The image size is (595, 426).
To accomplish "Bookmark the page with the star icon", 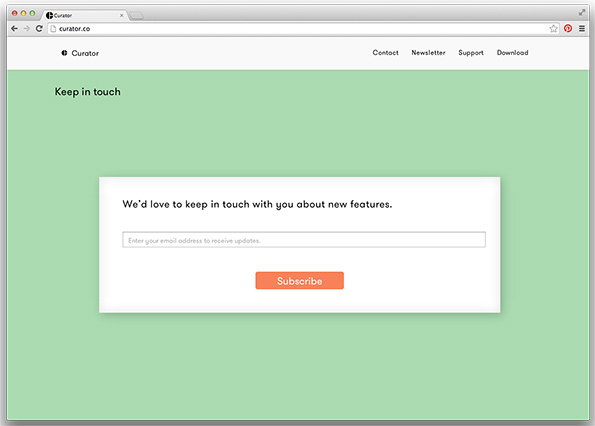I will click(554, 28).
